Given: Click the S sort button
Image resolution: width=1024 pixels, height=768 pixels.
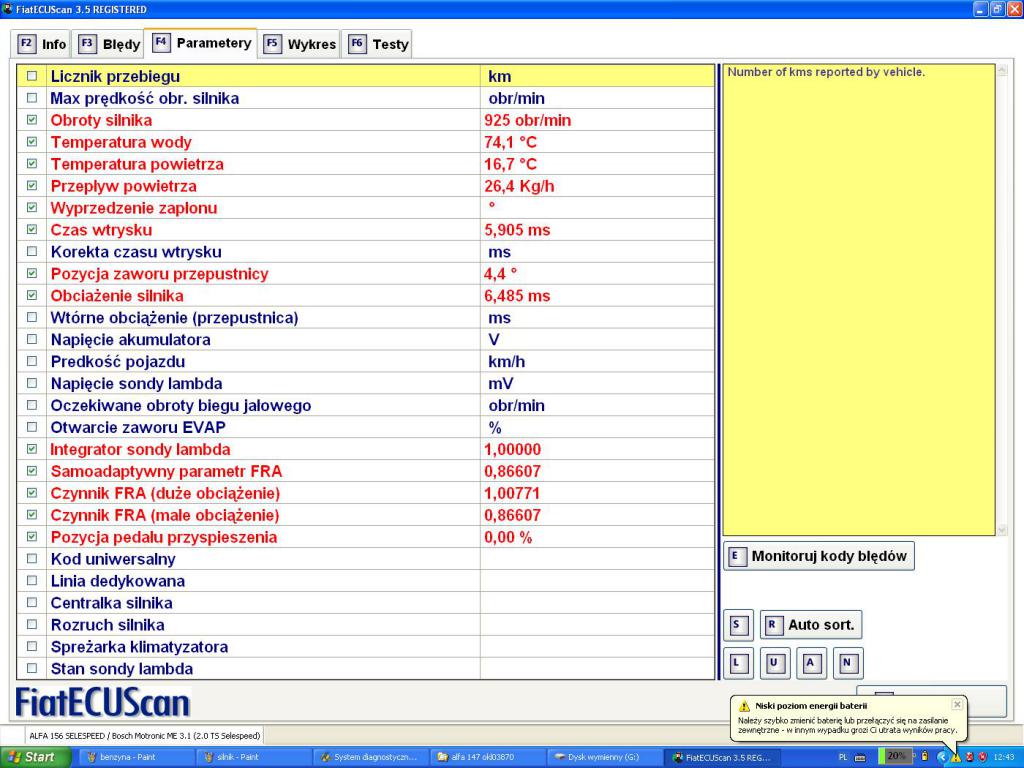Looking at the screenshot, I should 737,625.
